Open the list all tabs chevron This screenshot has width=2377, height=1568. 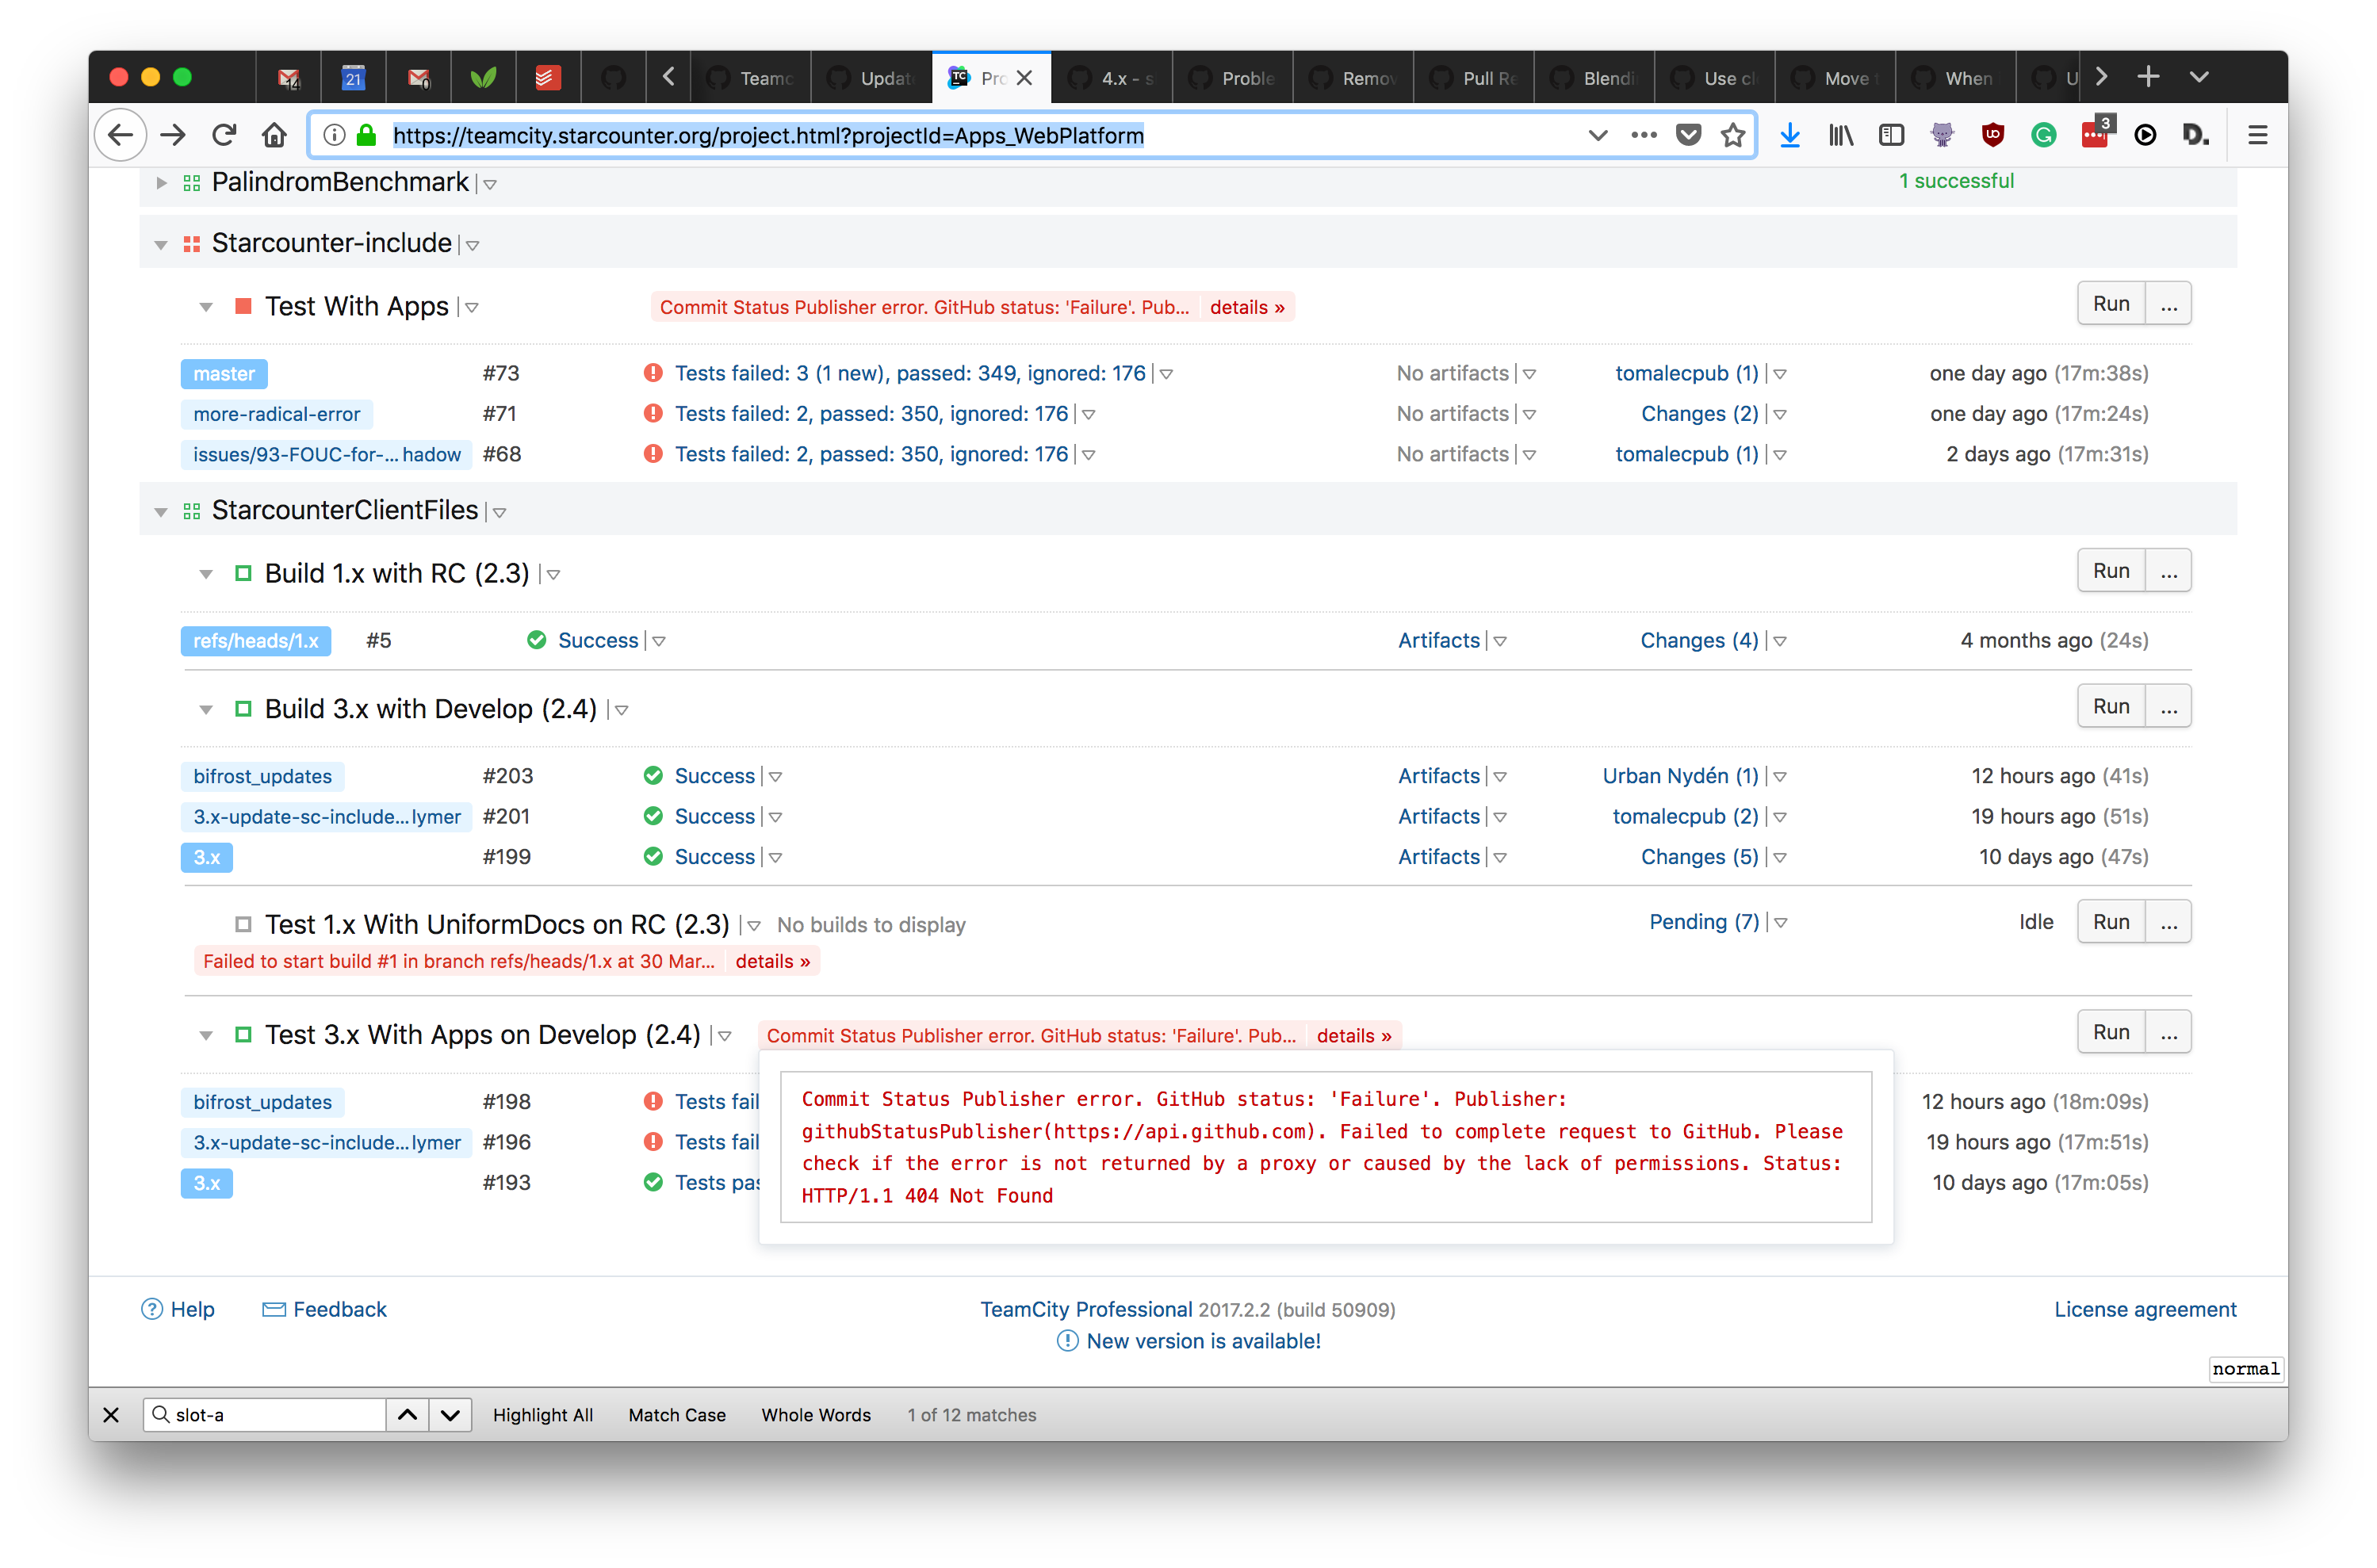pos(2199,77)
